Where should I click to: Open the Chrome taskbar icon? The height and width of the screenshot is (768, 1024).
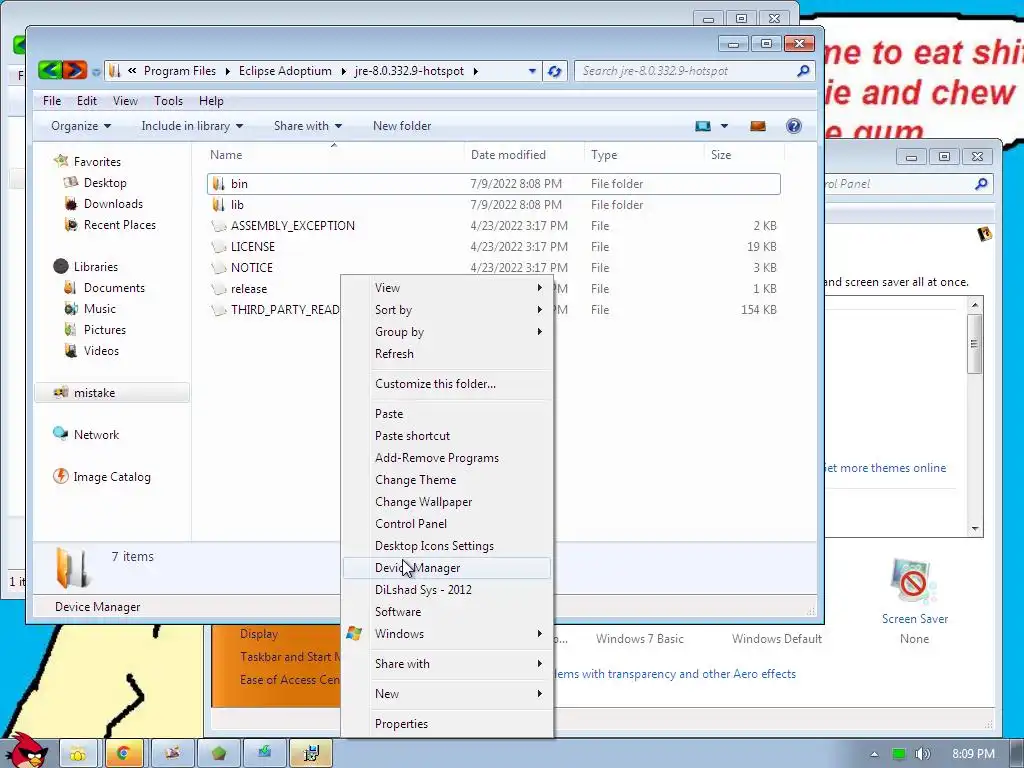[123, 754]
